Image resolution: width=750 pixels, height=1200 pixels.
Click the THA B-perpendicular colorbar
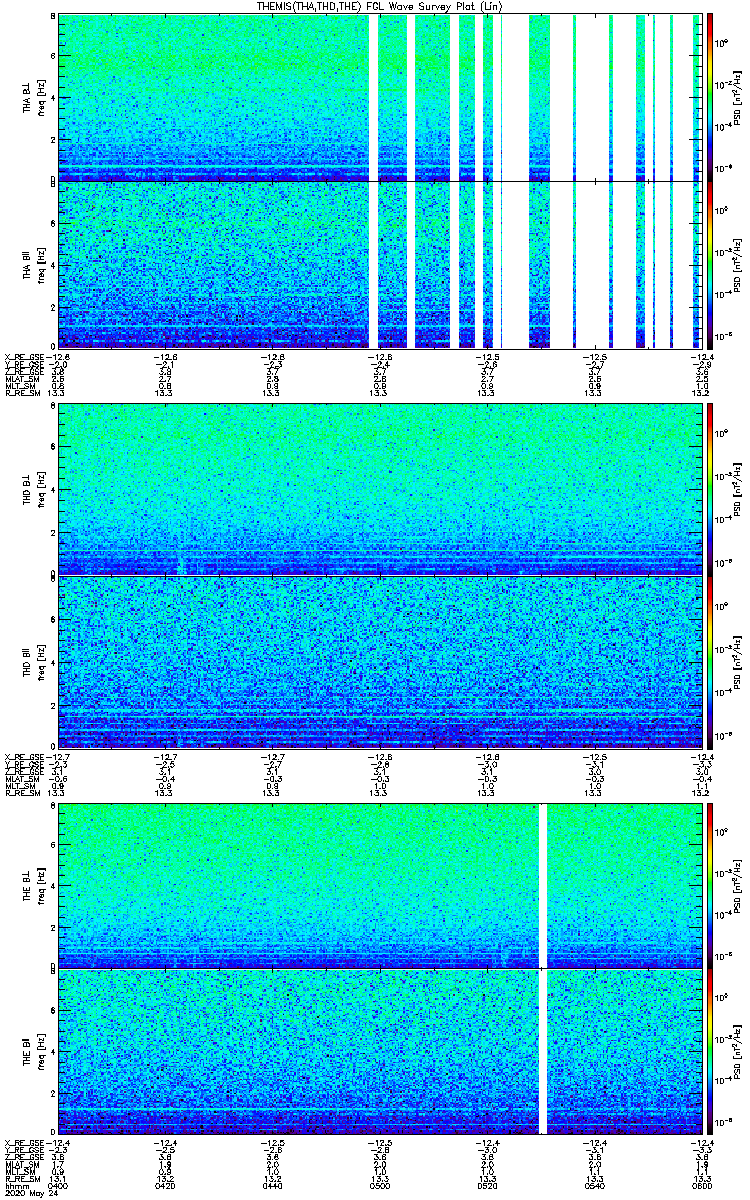710,96
